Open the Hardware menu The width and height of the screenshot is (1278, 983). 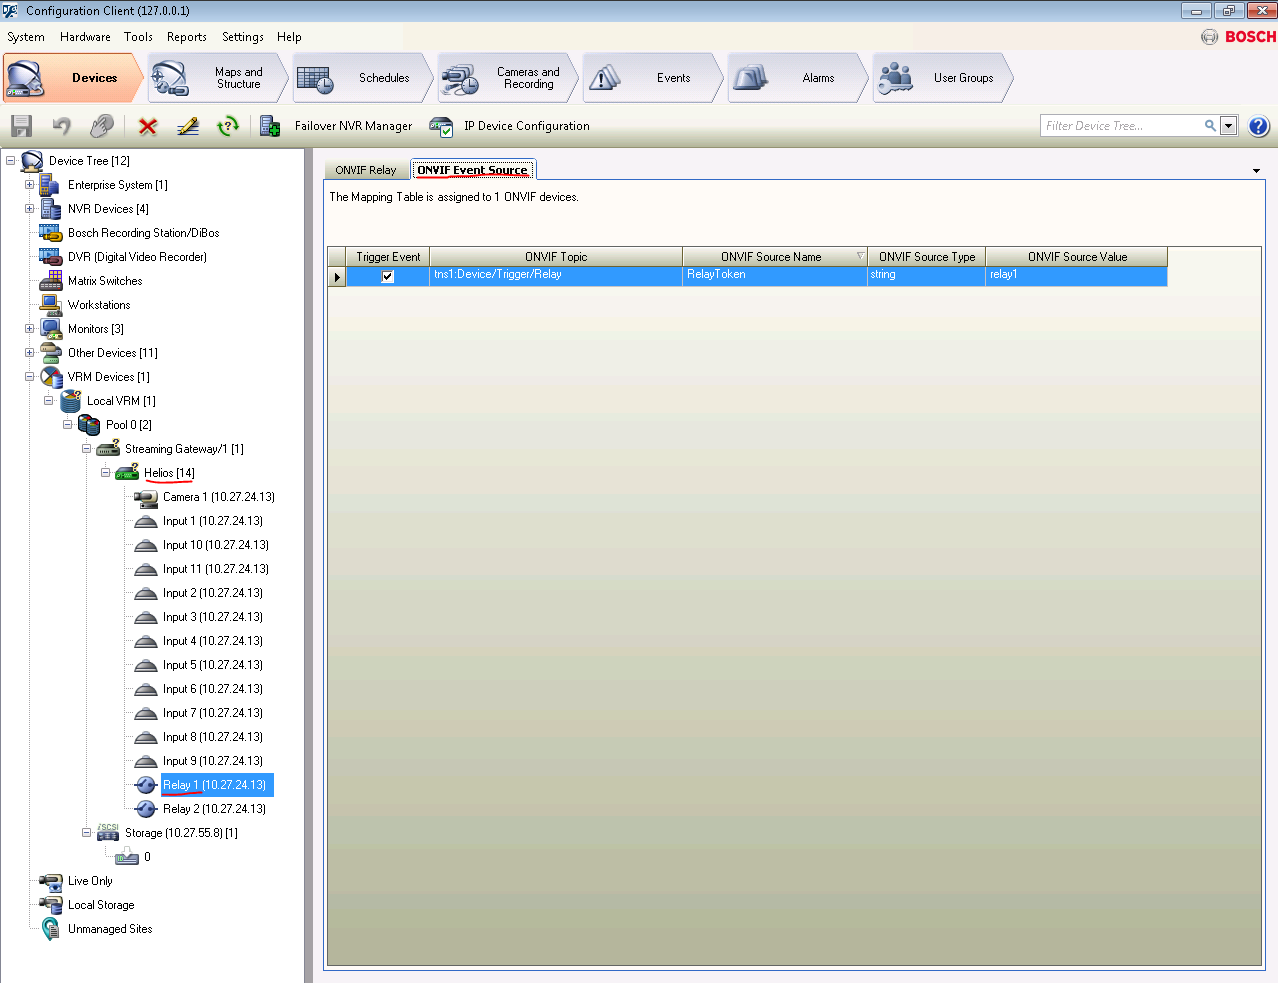click(85, 37)
